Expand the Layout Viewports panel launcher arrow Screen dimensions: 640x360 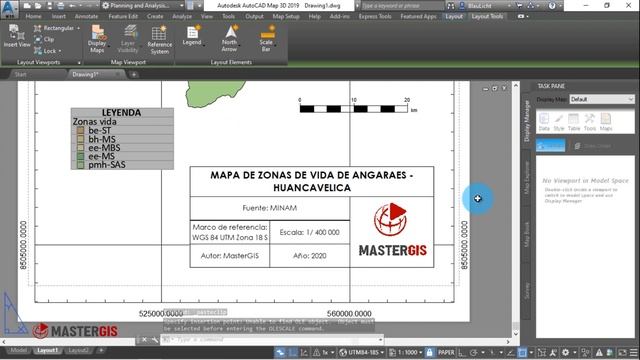(79, 62)
